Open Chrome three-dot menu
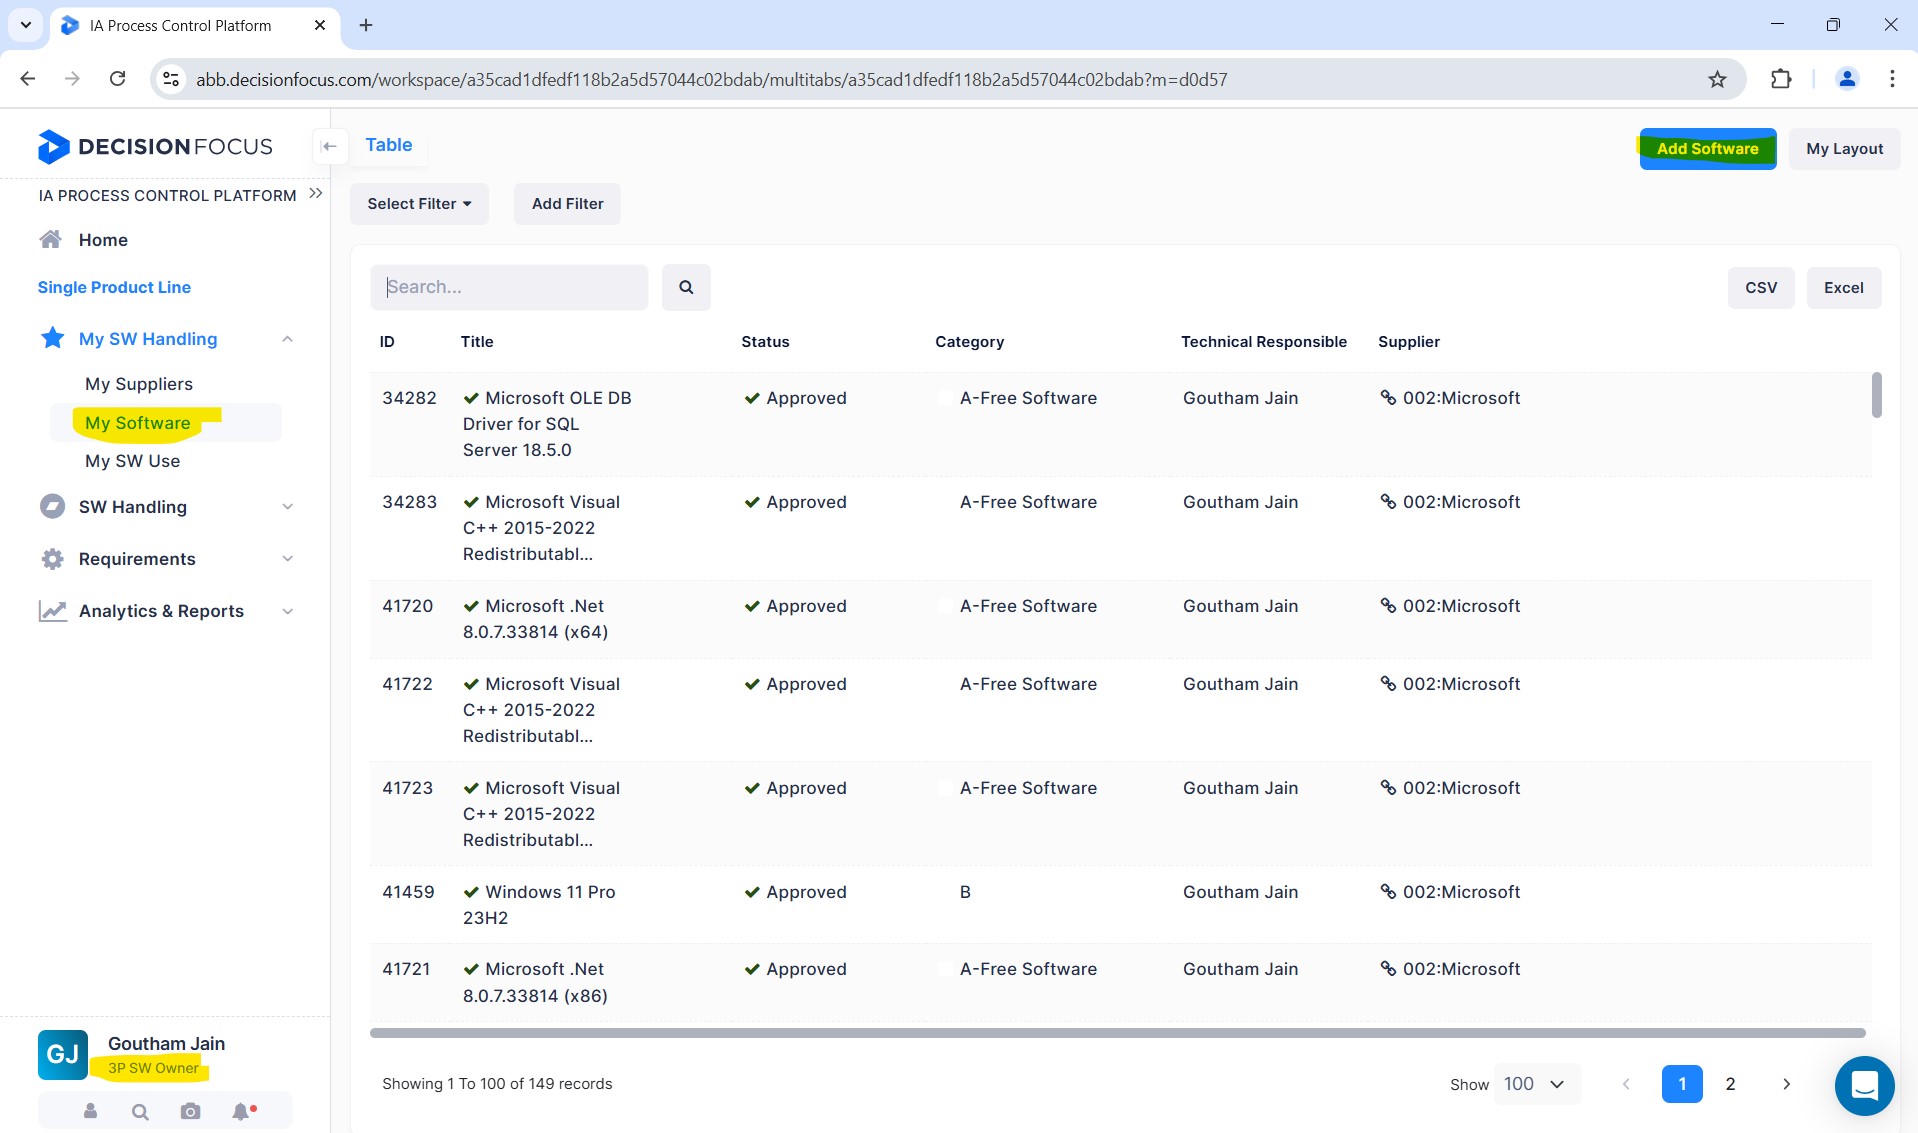This screenshot has width=1918, height=1133. click(x=1892, y=79)
